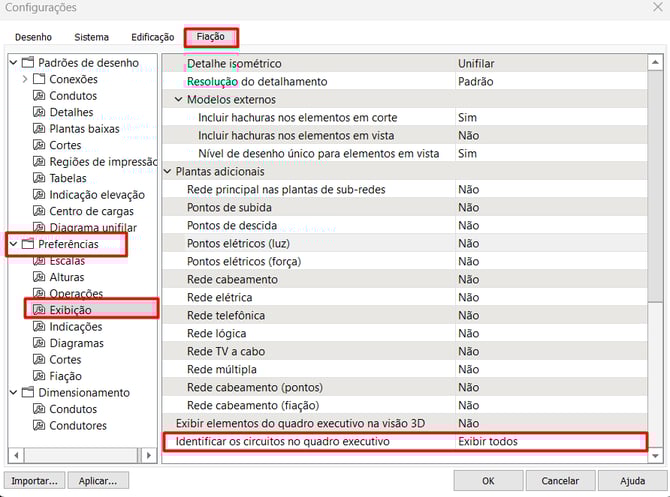Image resolution: width=670 pixels, height=497 pixels.
Task: Click the Tabelas item icon
Action: (x=40, y=178)
